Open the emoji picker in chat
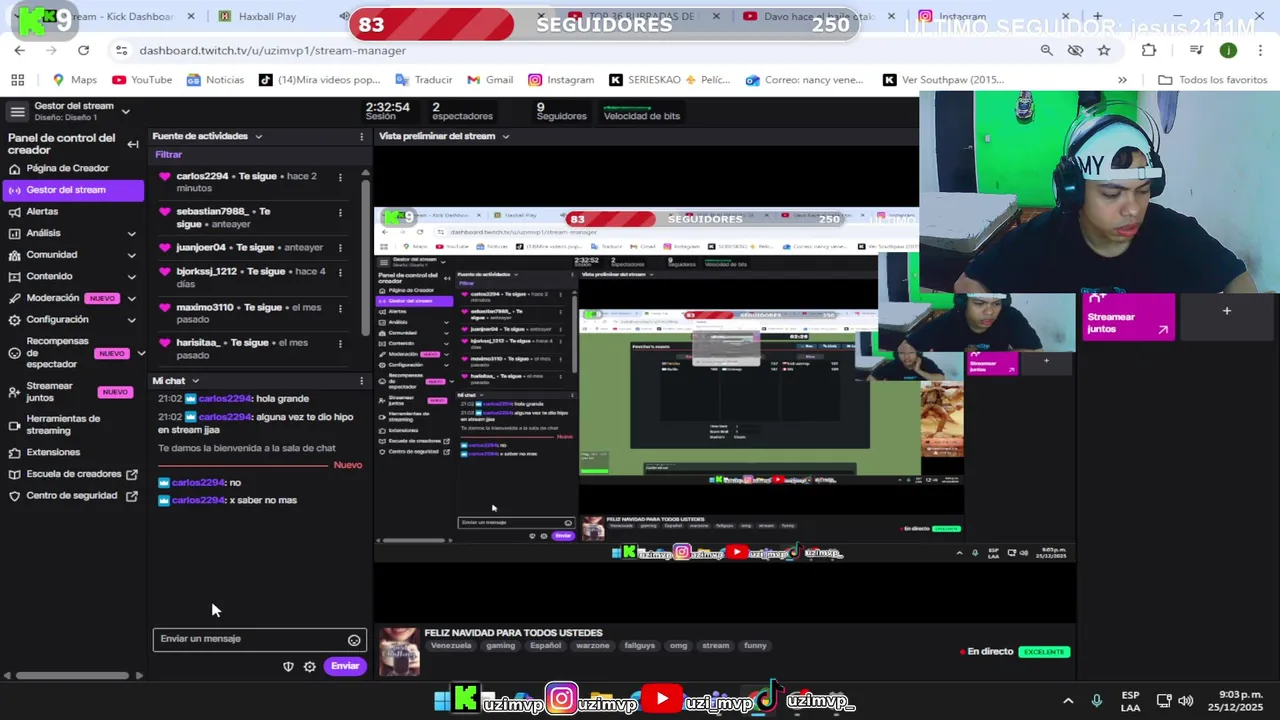This screenshot has height=720, width=1280. pyautogui.click(x=354, y=640)
